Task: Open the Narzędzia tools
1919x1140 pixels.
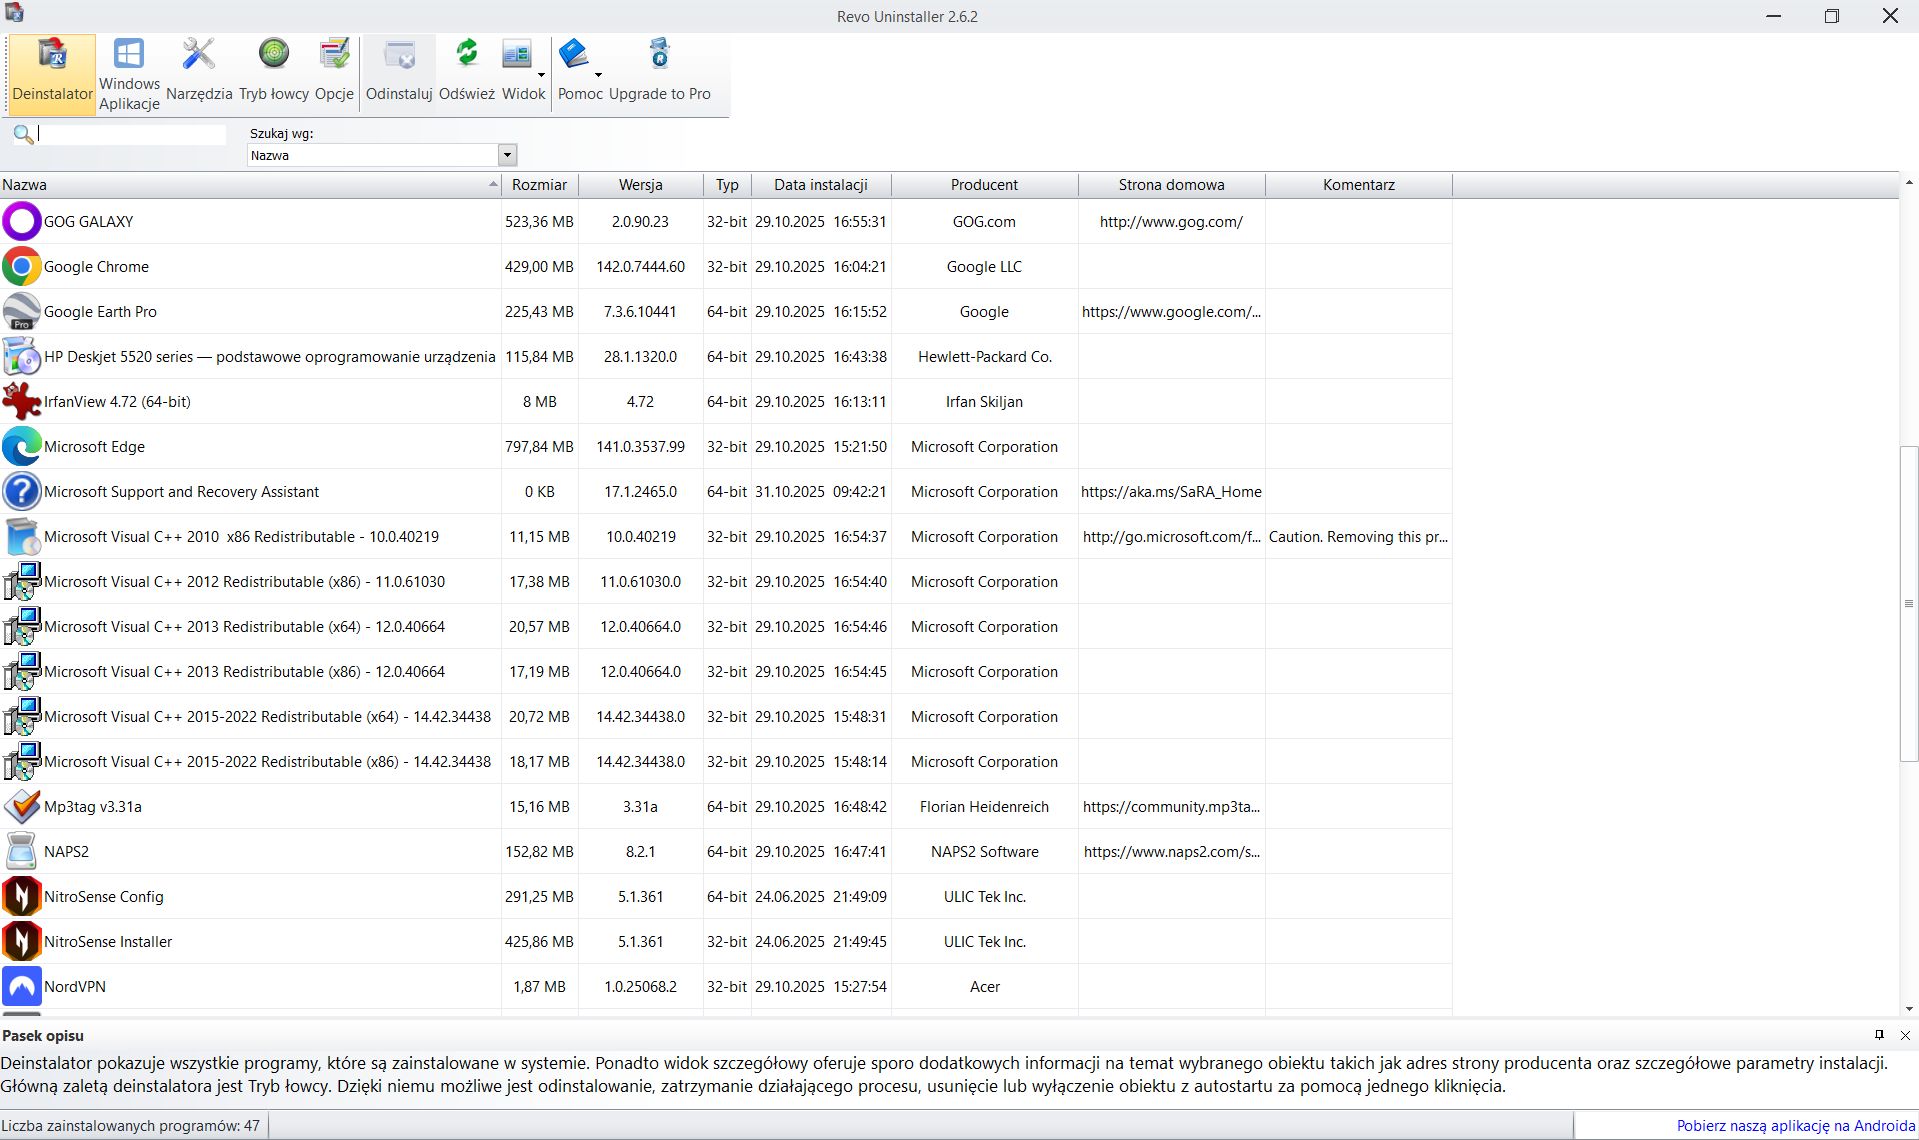Action: tap(199, 74)
